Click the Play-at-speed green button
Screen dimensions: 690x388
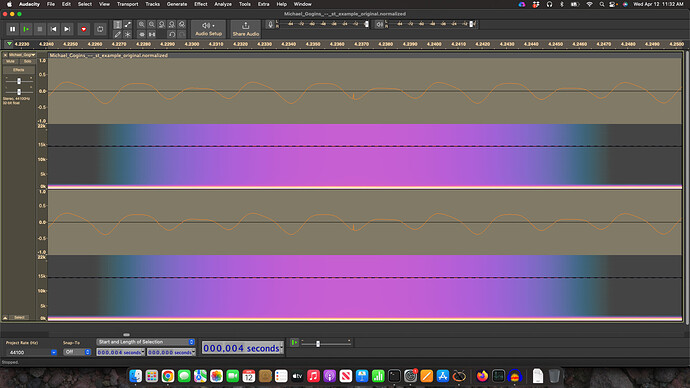click(294, 343)
